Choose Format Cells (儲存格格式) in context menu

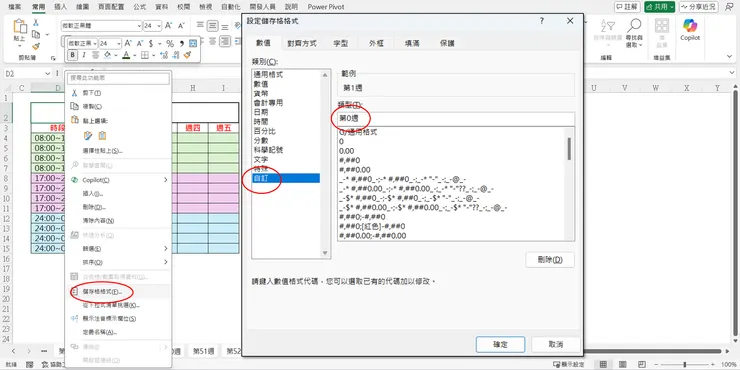117,292
